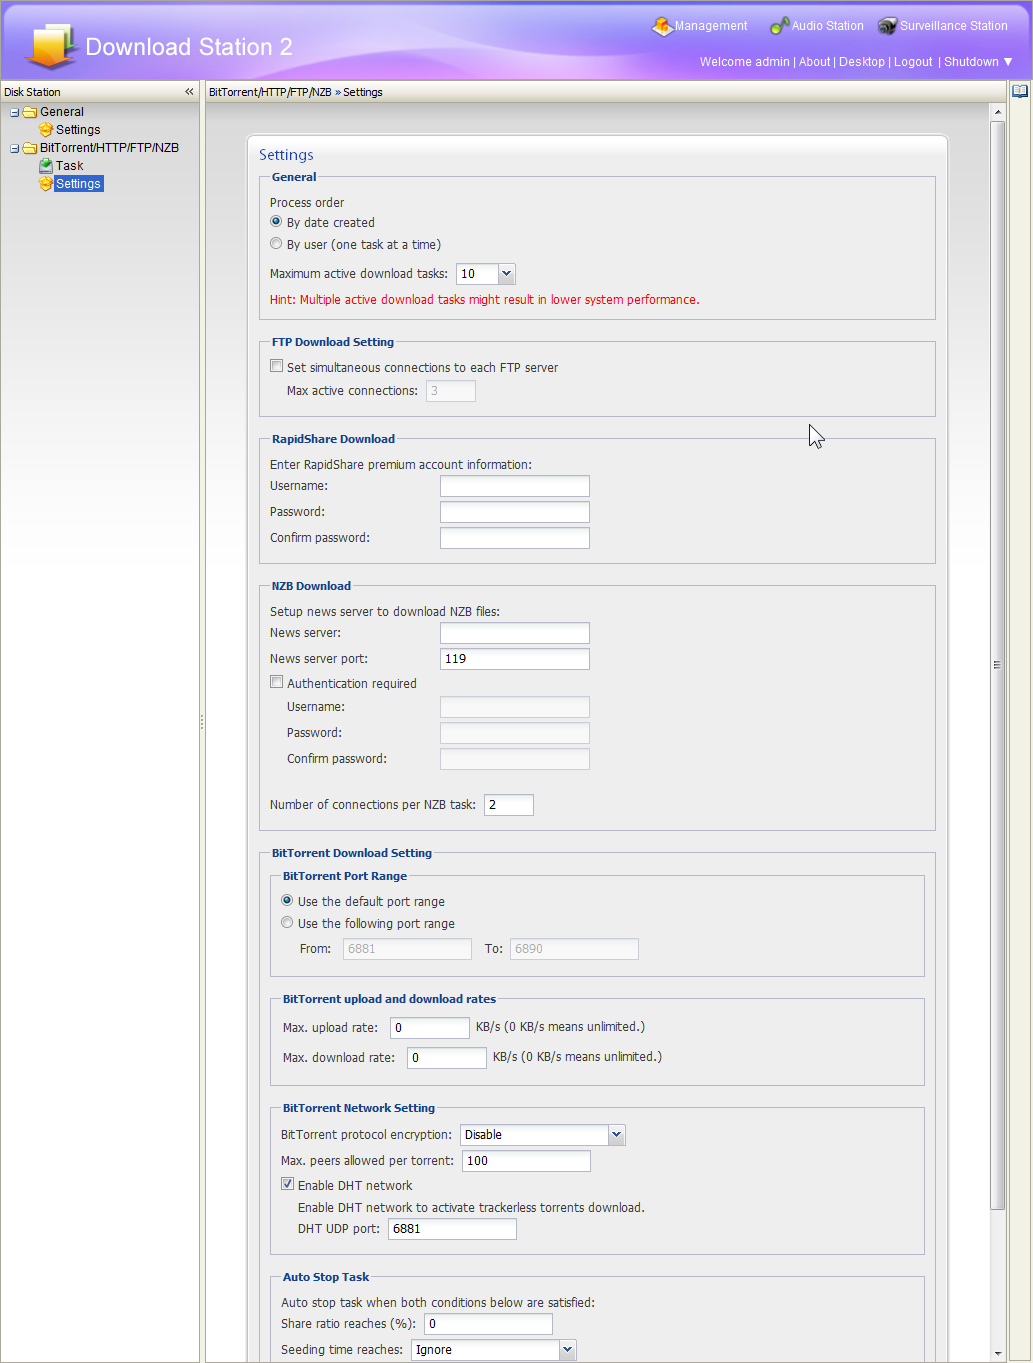The height and width of the screenshot is (1363, 1033).
Task: Click the Shutdown text link
Action: point(971,62)
